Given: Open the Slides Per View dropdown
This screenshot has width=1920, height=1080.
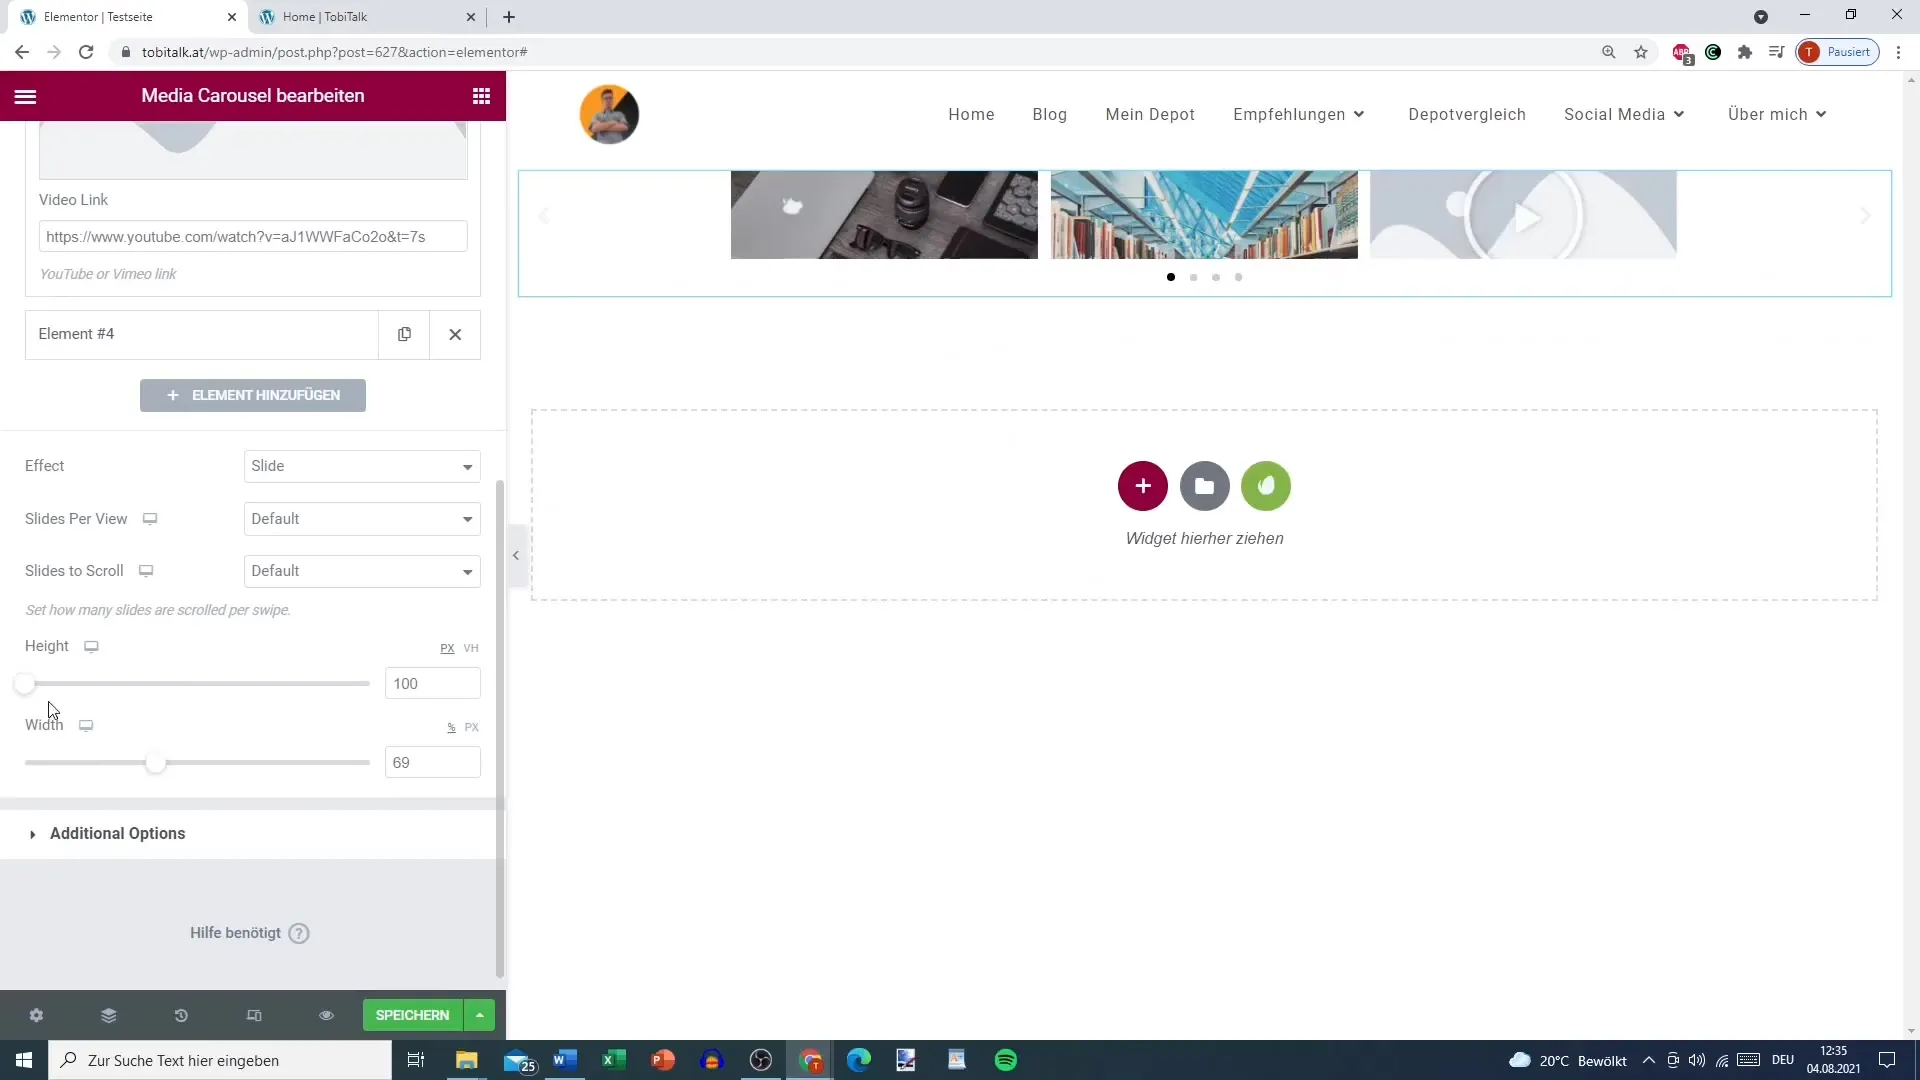Looking at the screenshot, I should click(362, 519).
